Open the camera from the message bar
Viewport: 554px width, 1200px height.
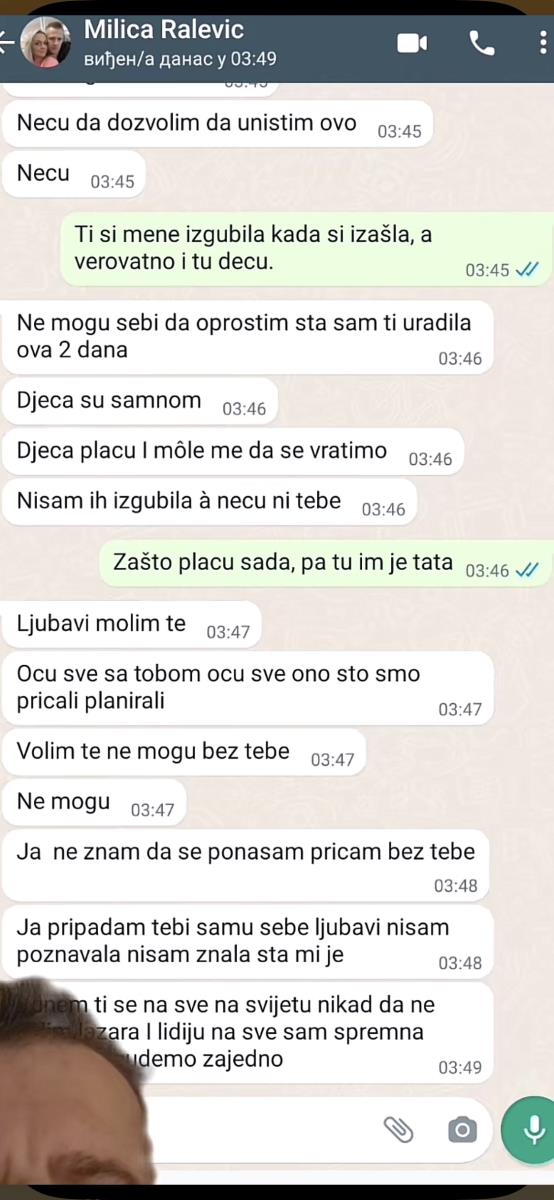pyautogui.click(x=461, y=1130)
